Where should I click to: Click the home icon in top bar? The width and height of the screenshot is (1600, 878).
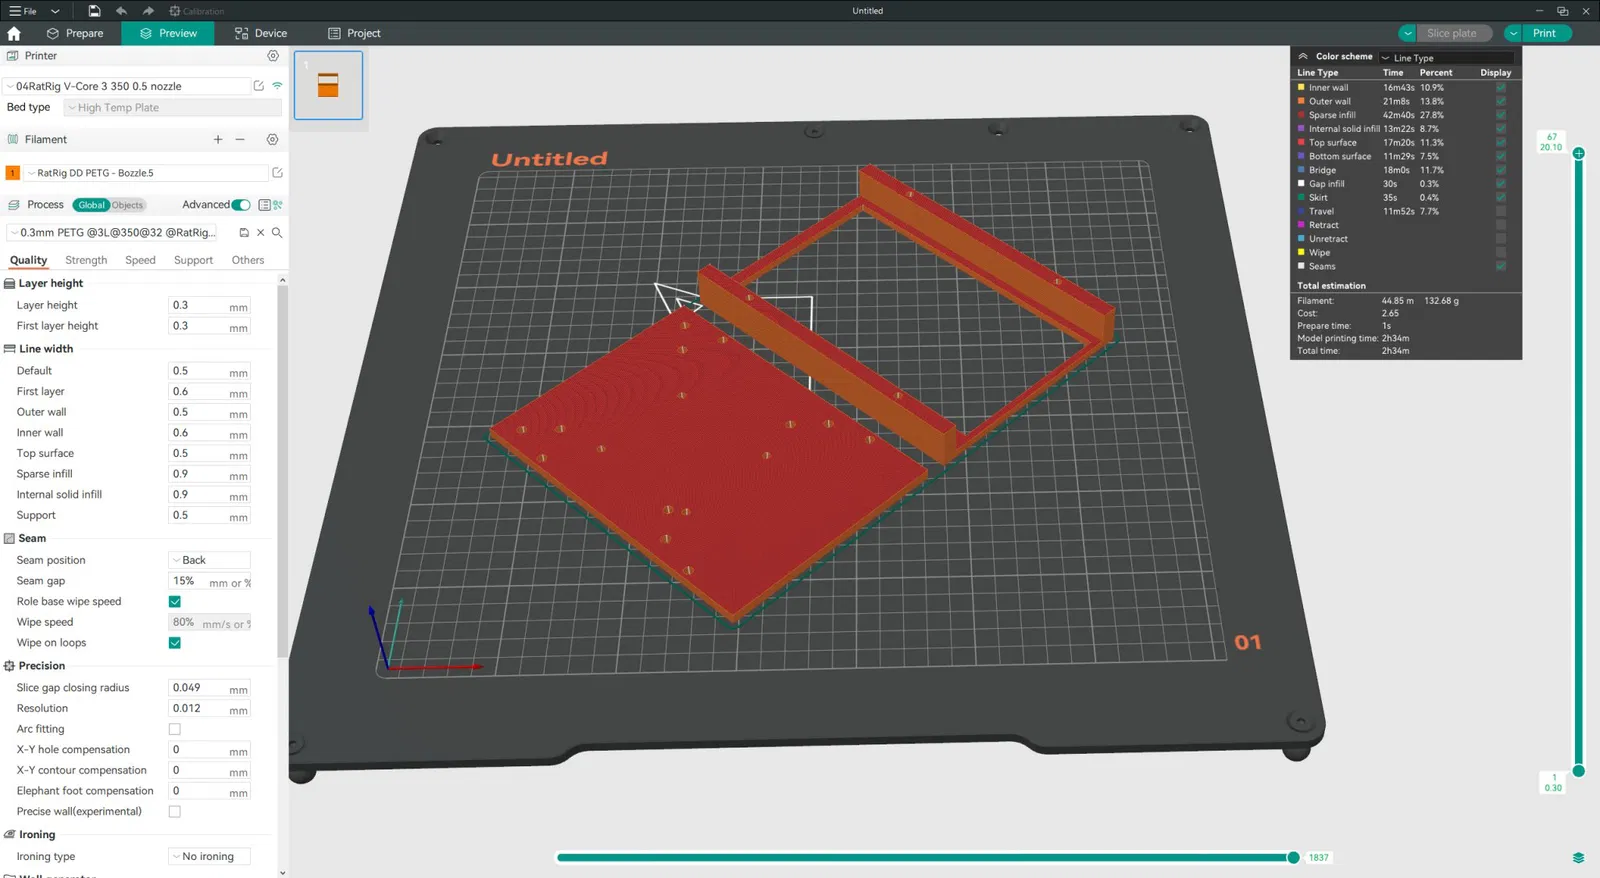14,33
